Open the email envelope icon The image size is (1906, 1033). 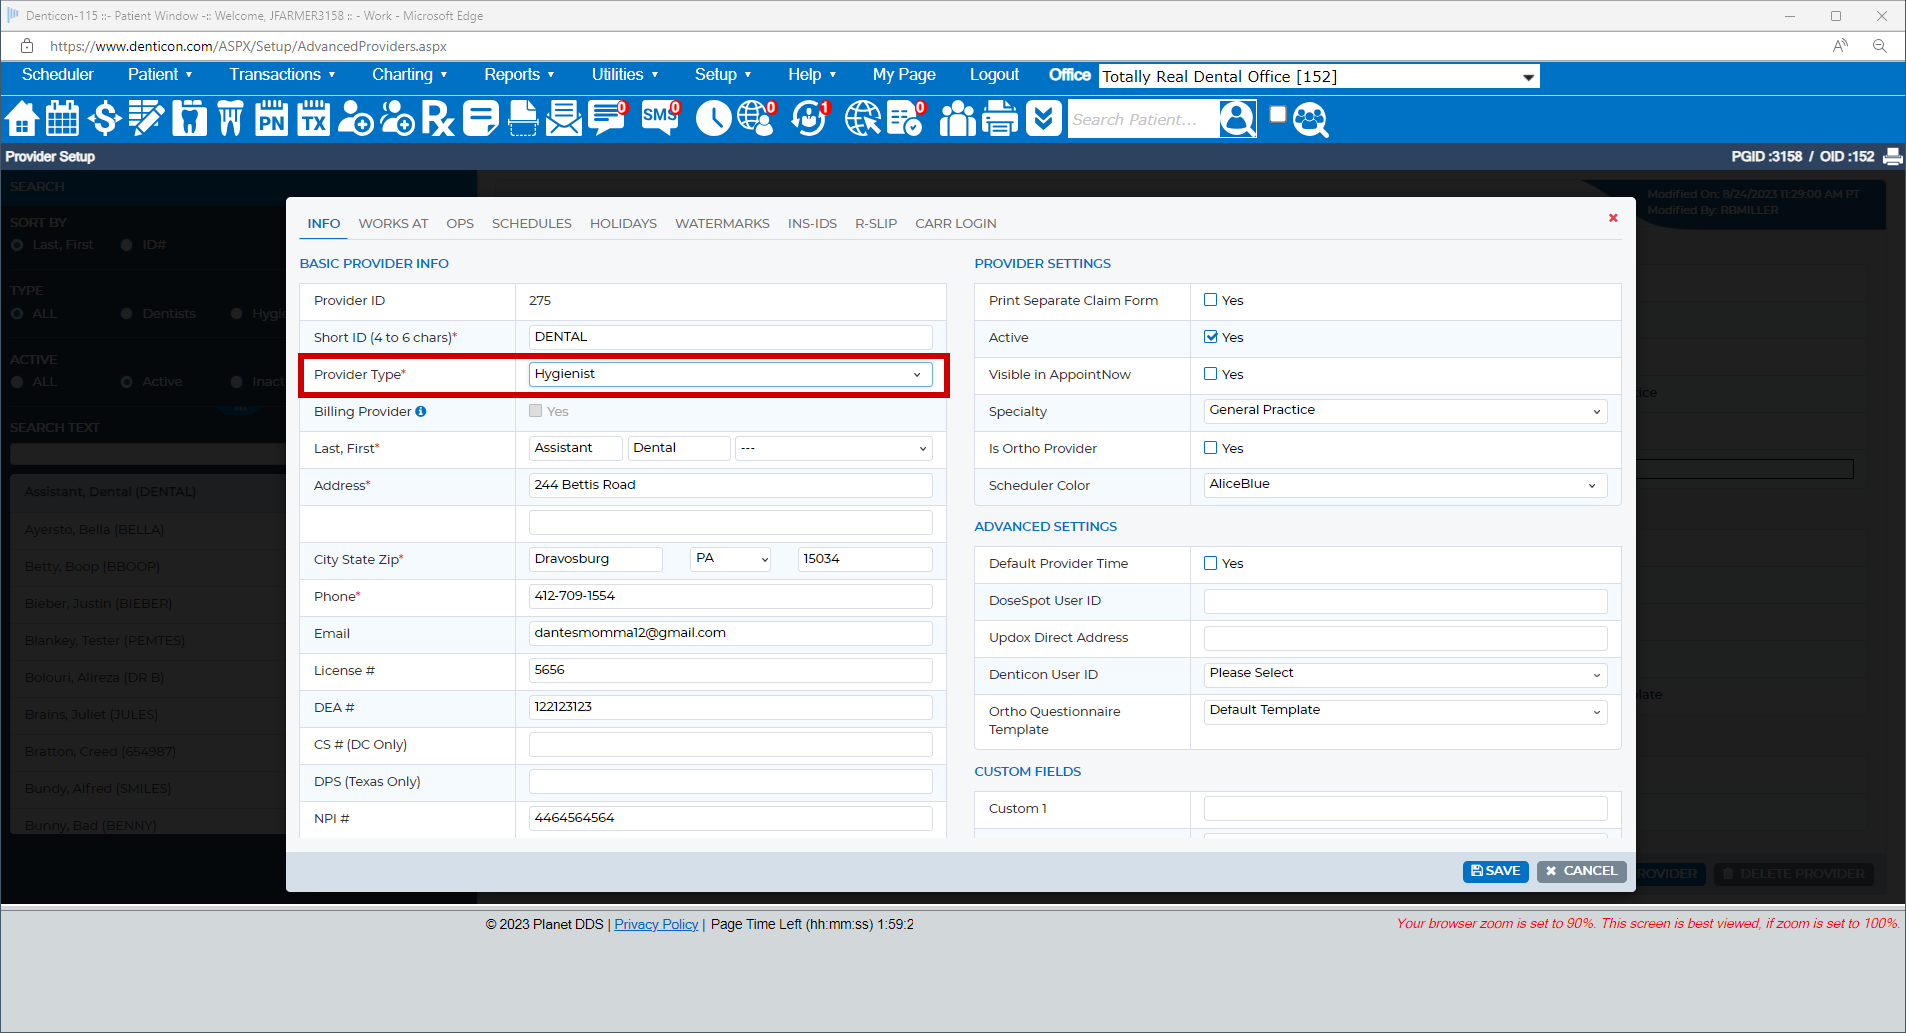click(564, 119)
